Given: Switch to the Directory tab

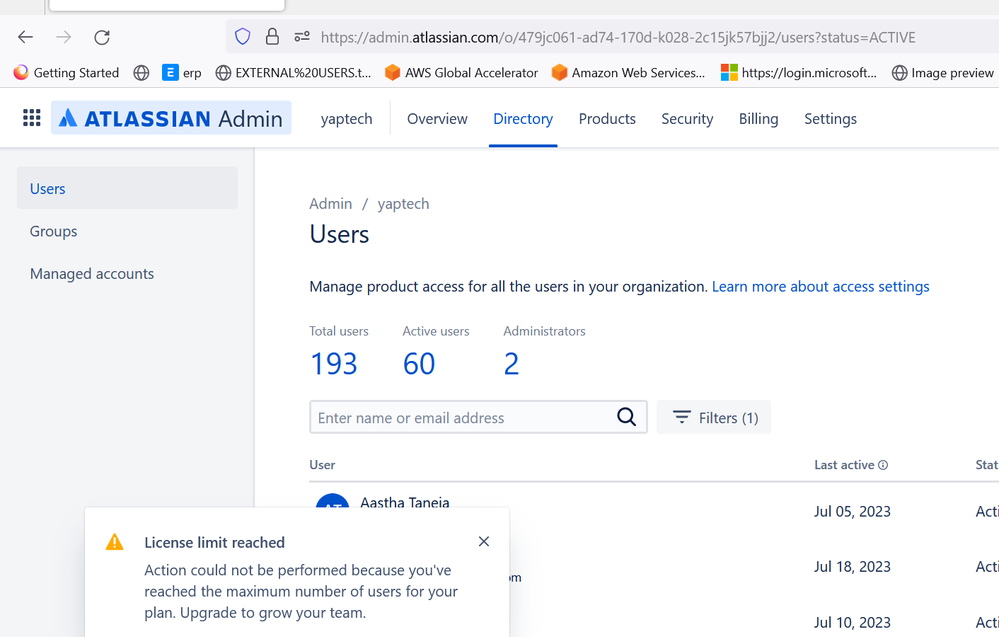Looking at the screenshot, I should point(523,118).
